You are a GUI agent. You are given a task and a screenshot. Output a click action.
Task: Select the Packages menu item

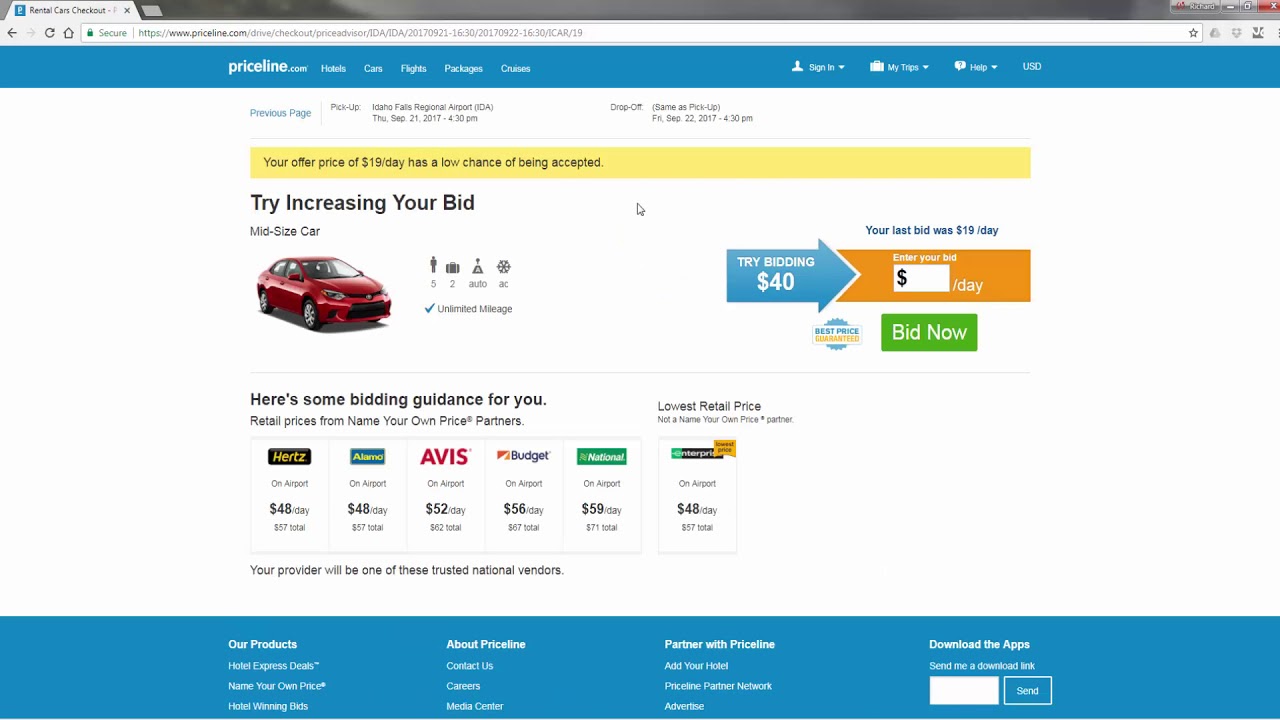(463, 69)
